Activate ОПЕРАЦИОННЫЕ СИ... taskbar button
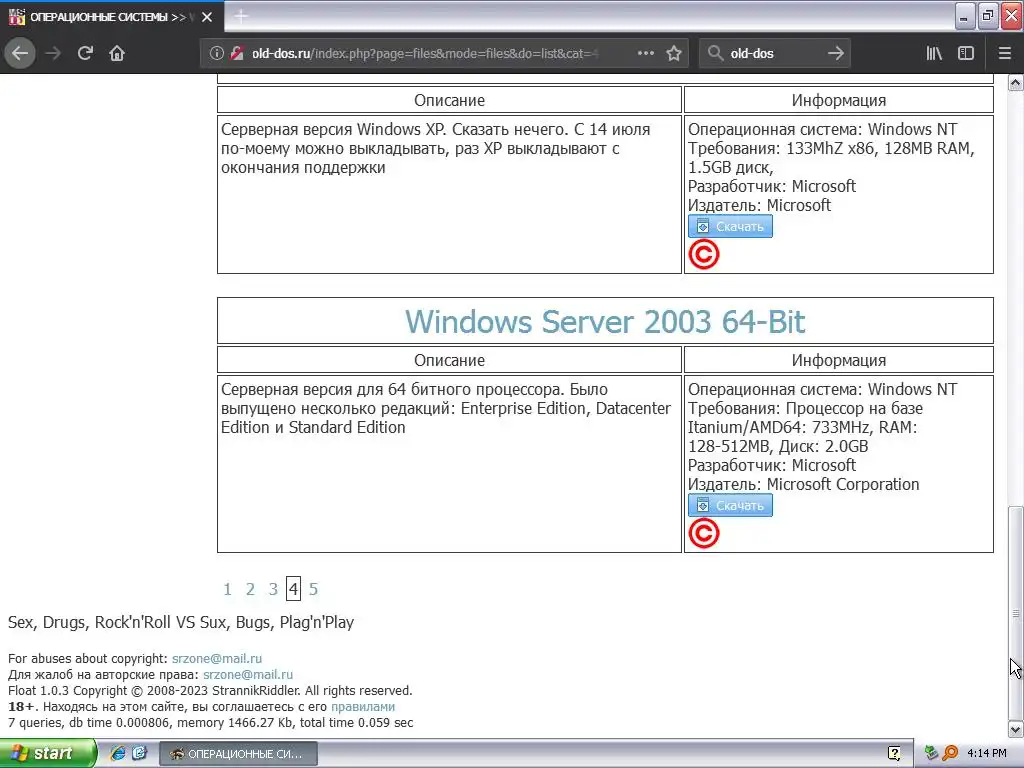 [238, 754]
